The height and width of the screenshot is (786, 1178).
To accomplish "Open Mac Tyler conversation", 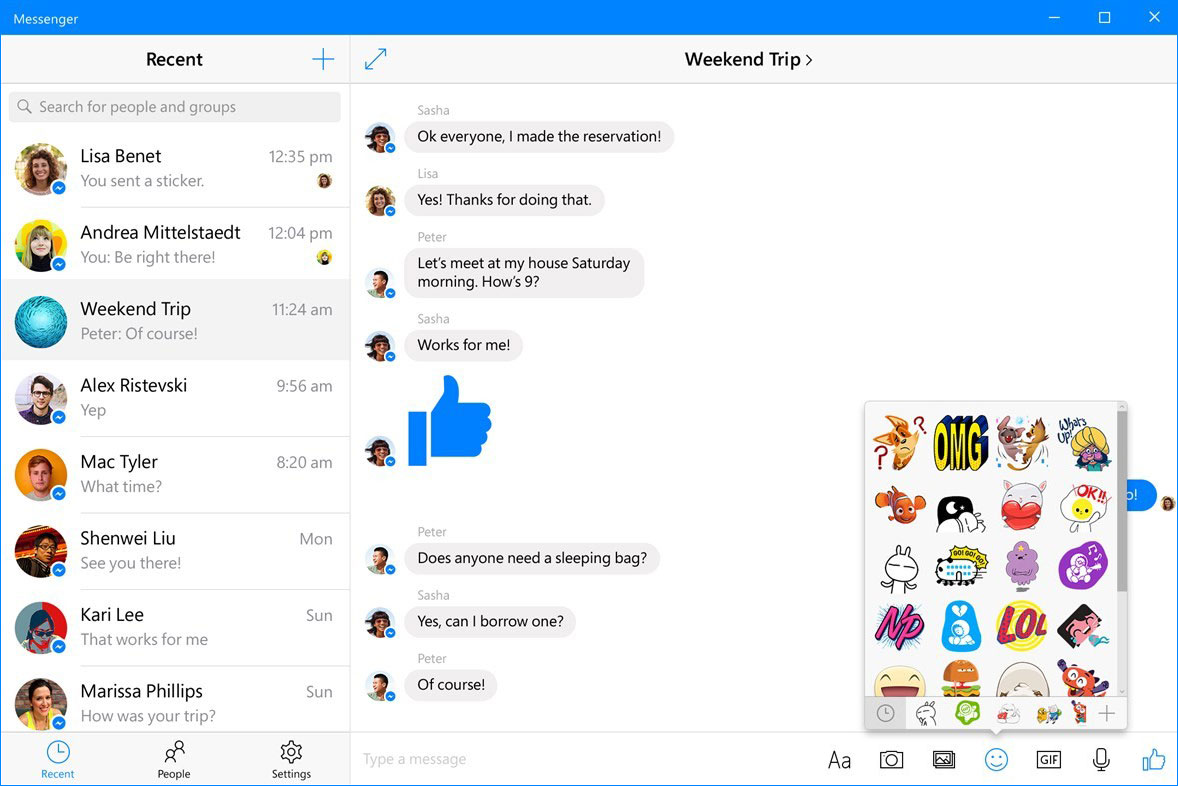I will pos(175,473).
